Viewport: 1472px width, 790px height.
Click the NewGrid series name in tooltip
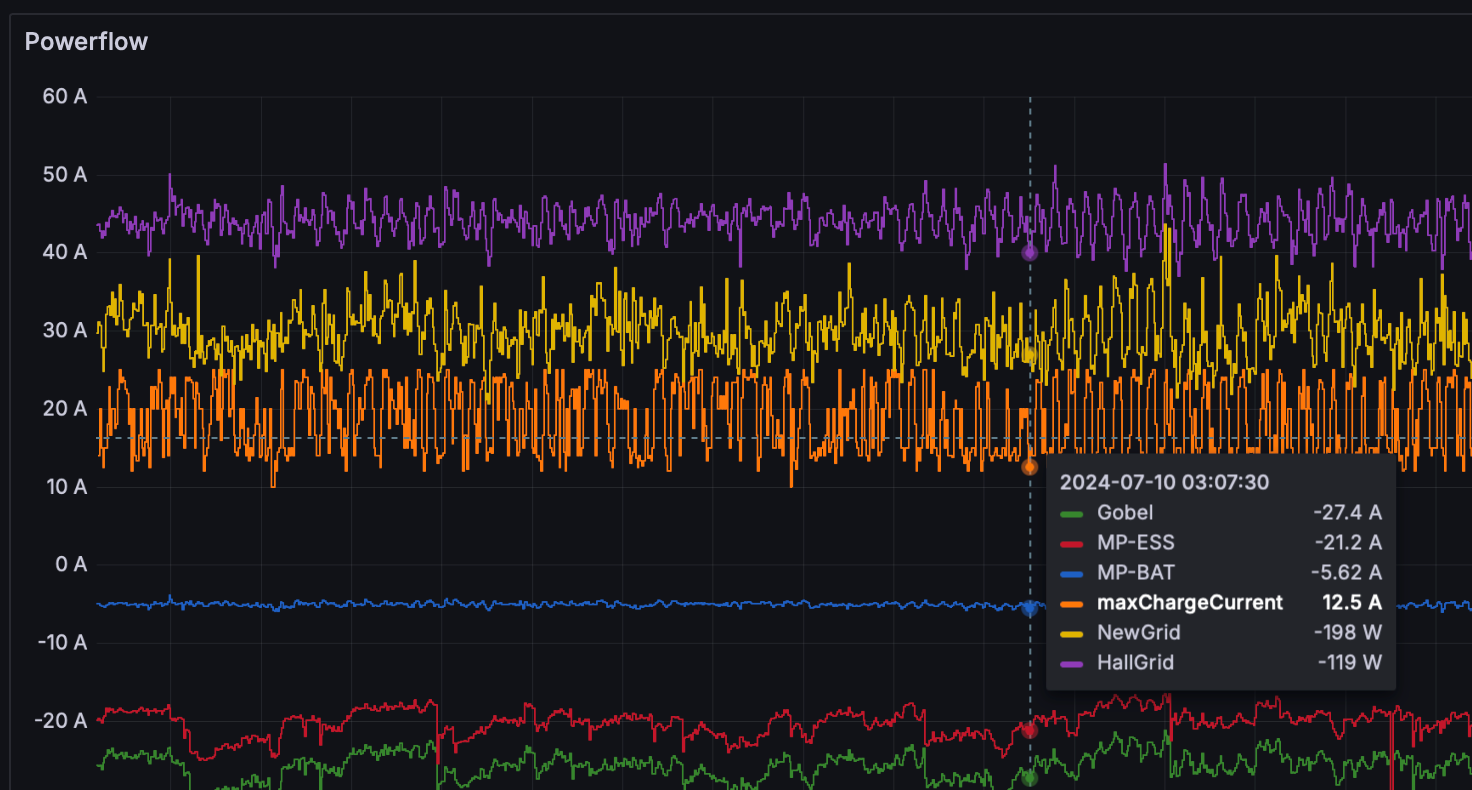click(x=1139, y=633)
